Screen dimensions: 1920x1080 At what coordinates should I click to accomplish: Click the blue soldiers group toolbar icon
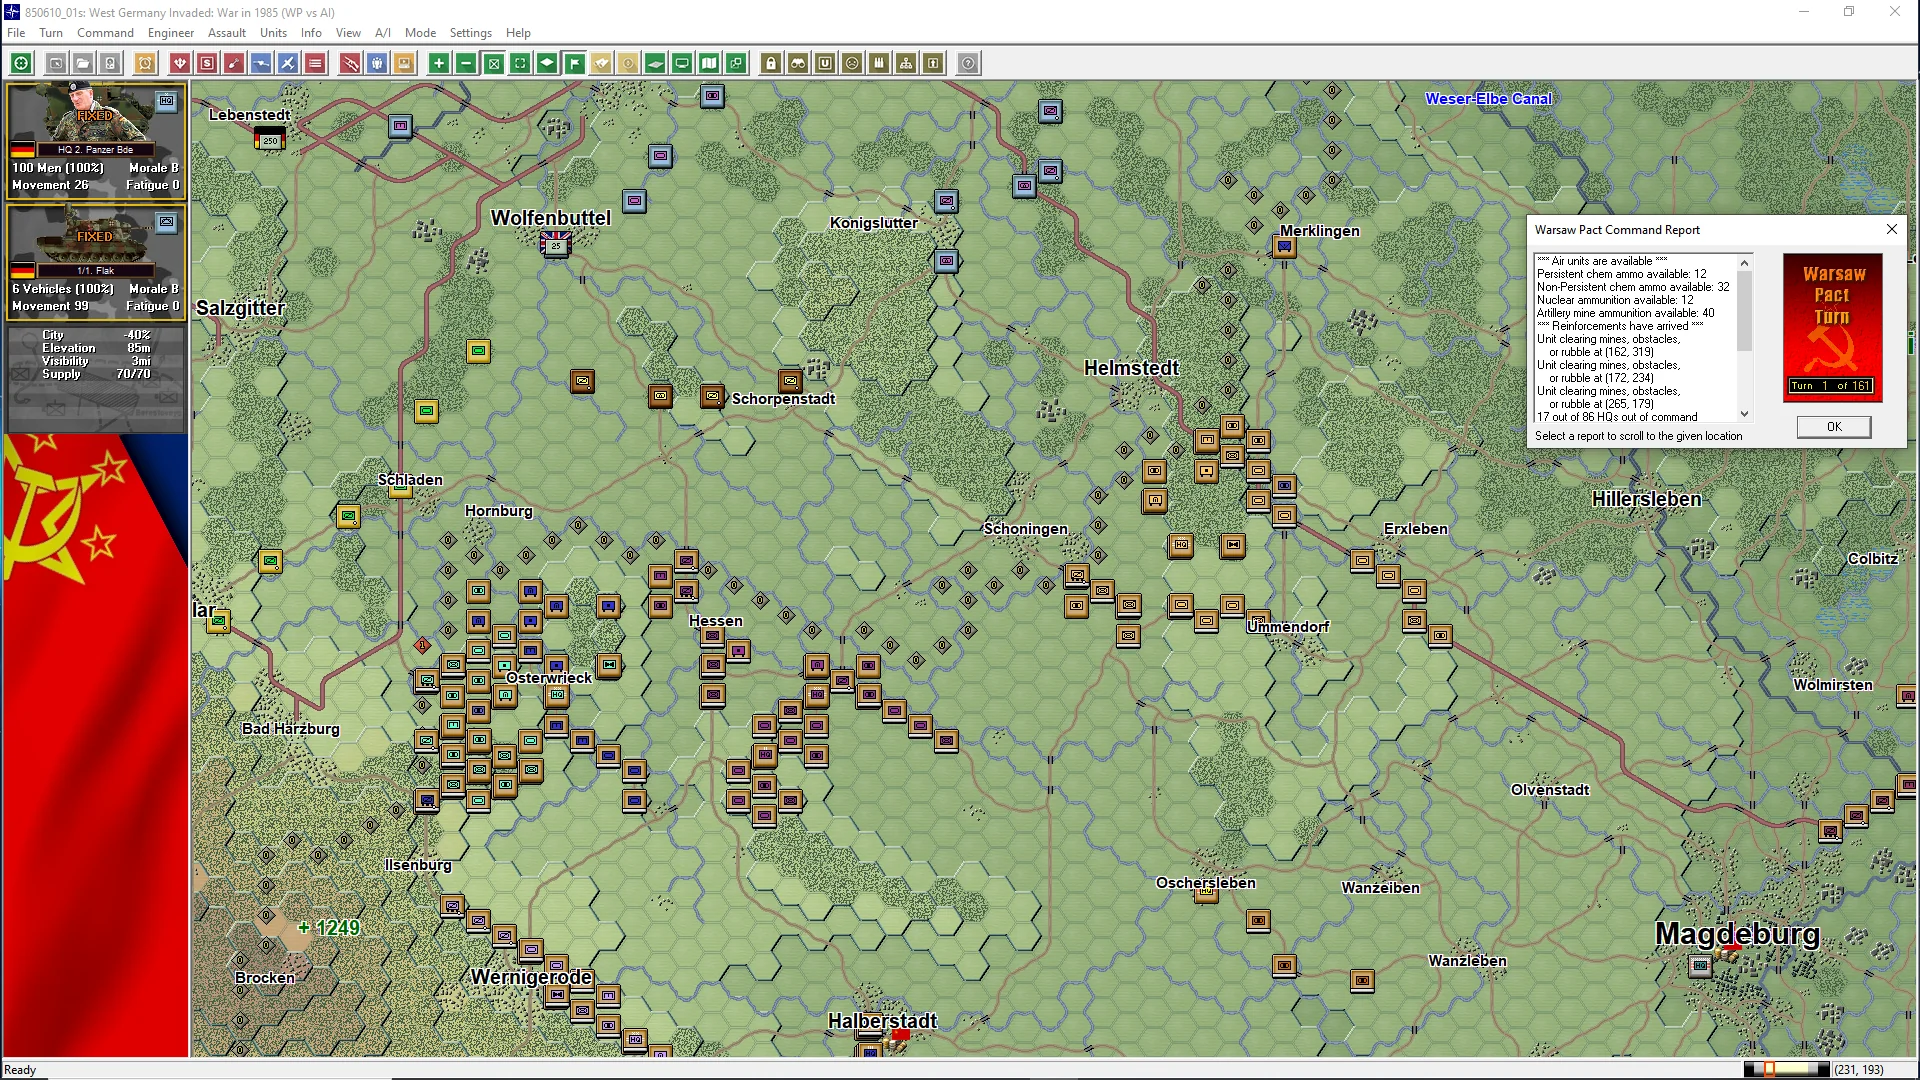(377, 63)
